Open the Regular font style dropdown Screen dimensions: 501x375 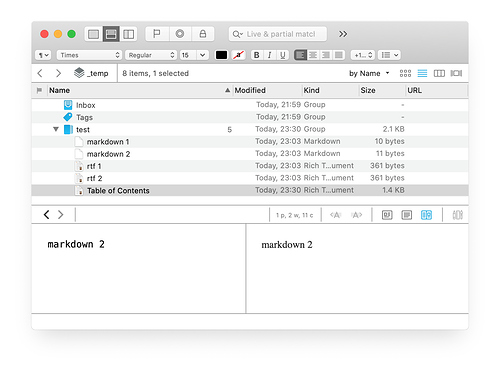click(151, 55)
